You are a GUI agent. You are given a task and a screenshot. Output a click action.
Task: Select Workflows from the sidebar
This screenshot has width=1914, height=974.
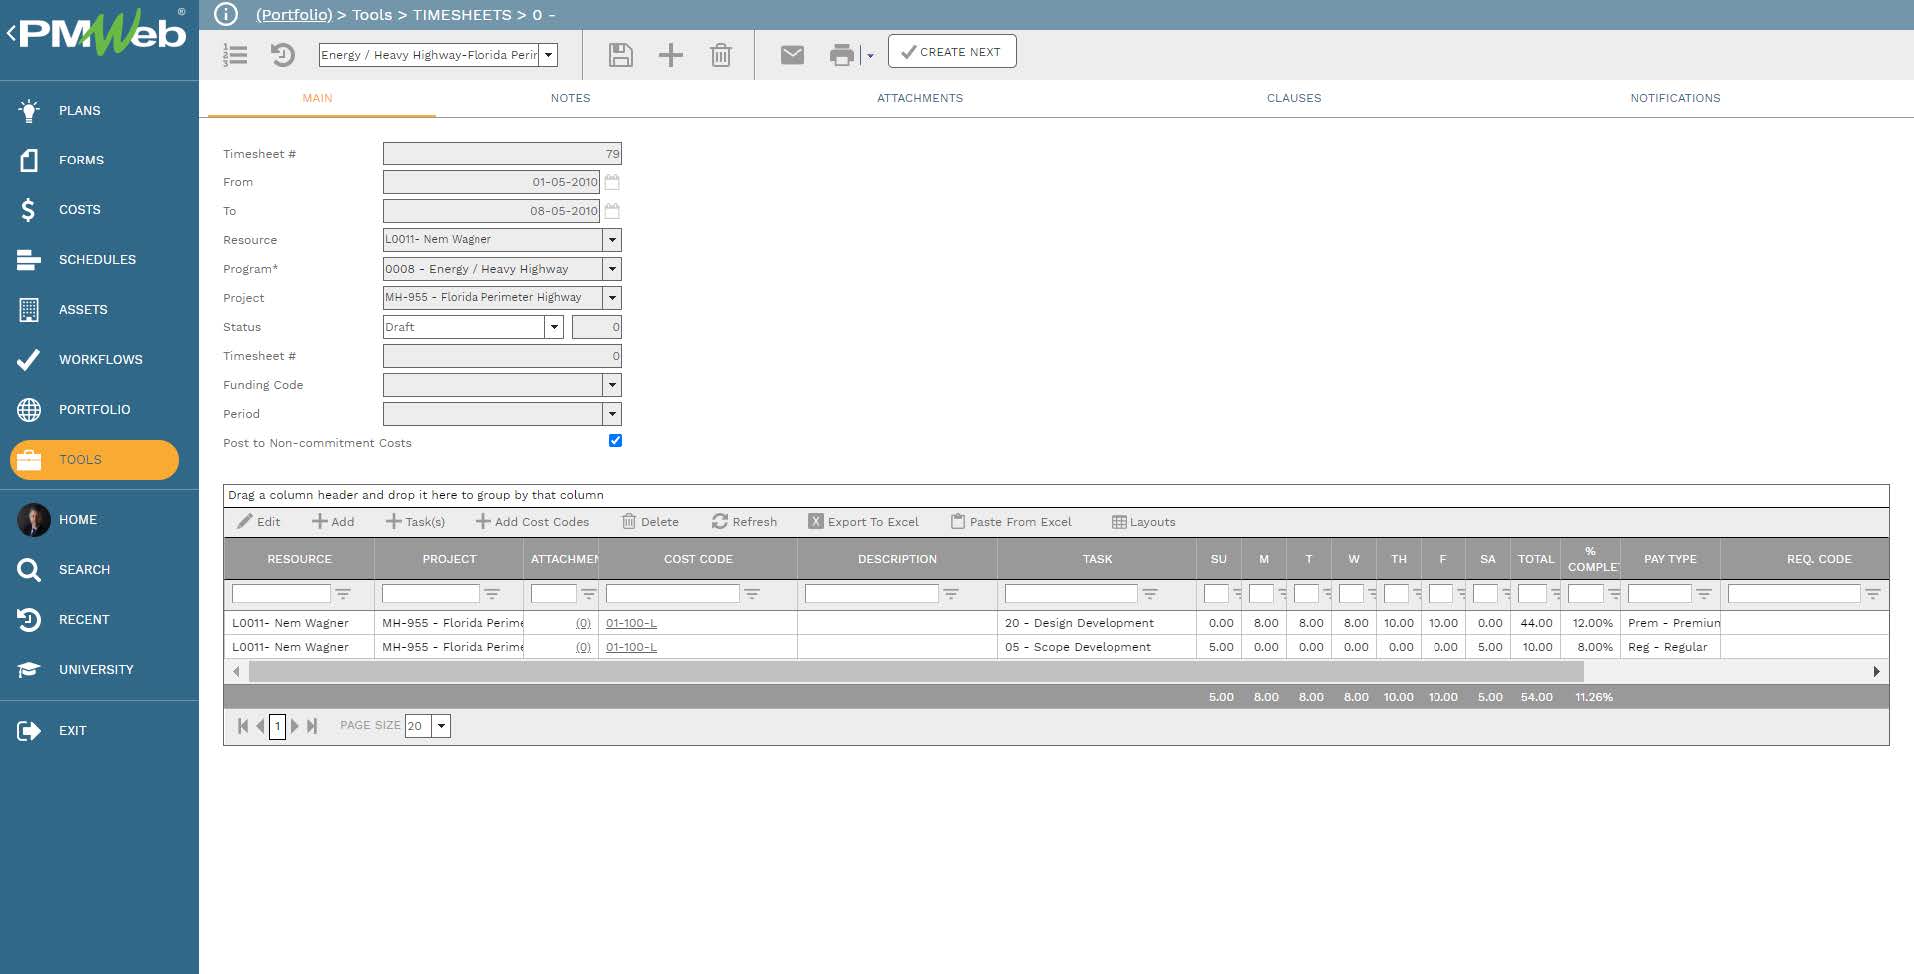point(100,359)
